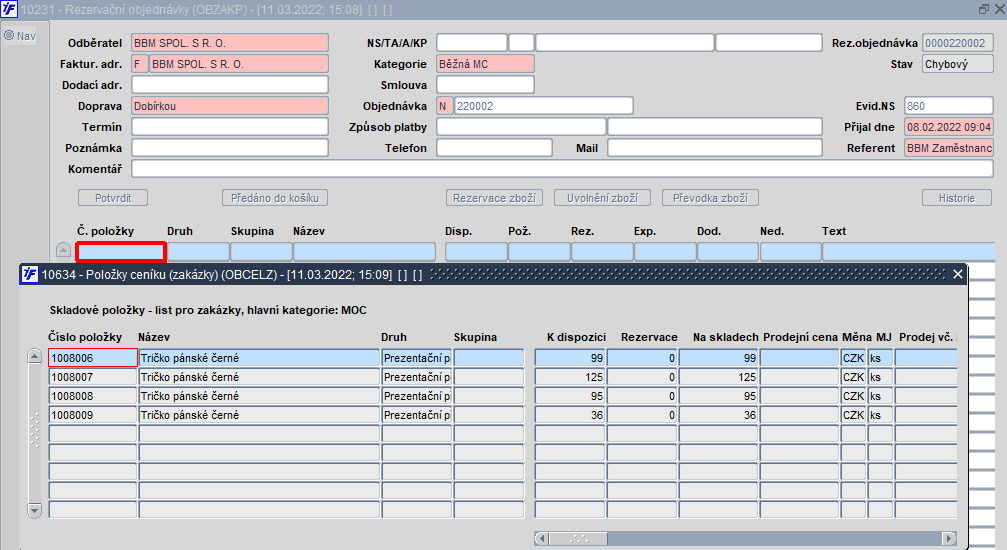1007x550 pixels.
Task: Click the Termín input field
Action: pyautogui.click(x=230, y=127)
